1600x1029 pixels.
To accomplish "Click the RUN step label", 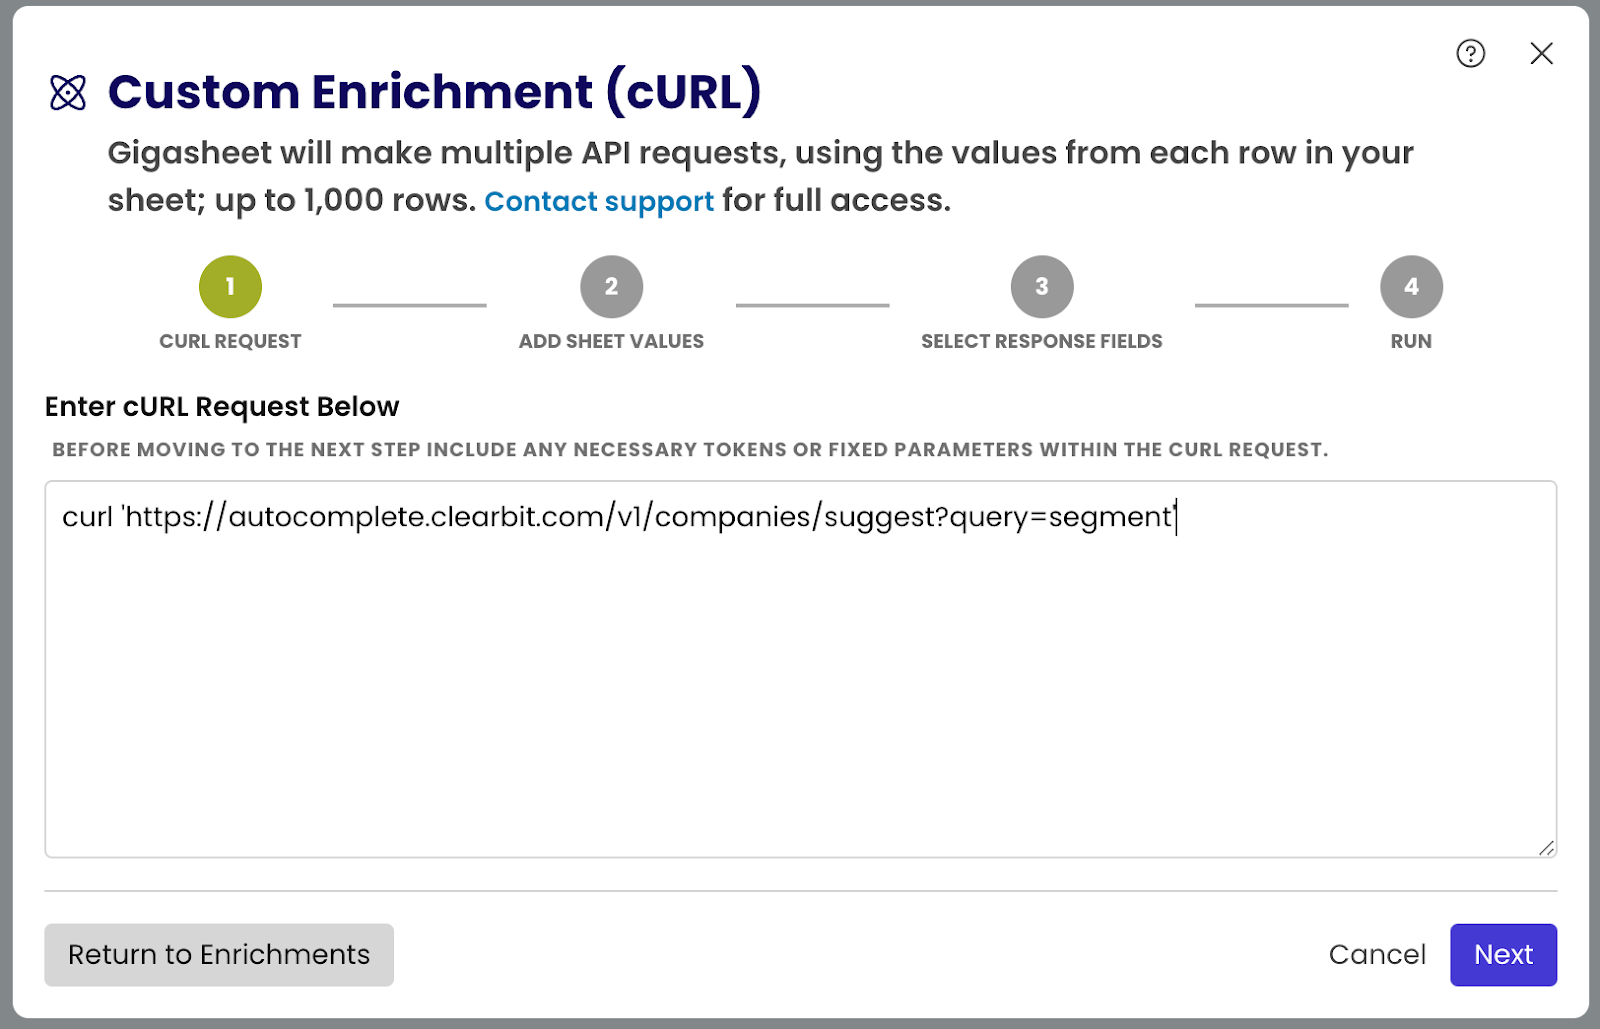I will pos(1411,341).
